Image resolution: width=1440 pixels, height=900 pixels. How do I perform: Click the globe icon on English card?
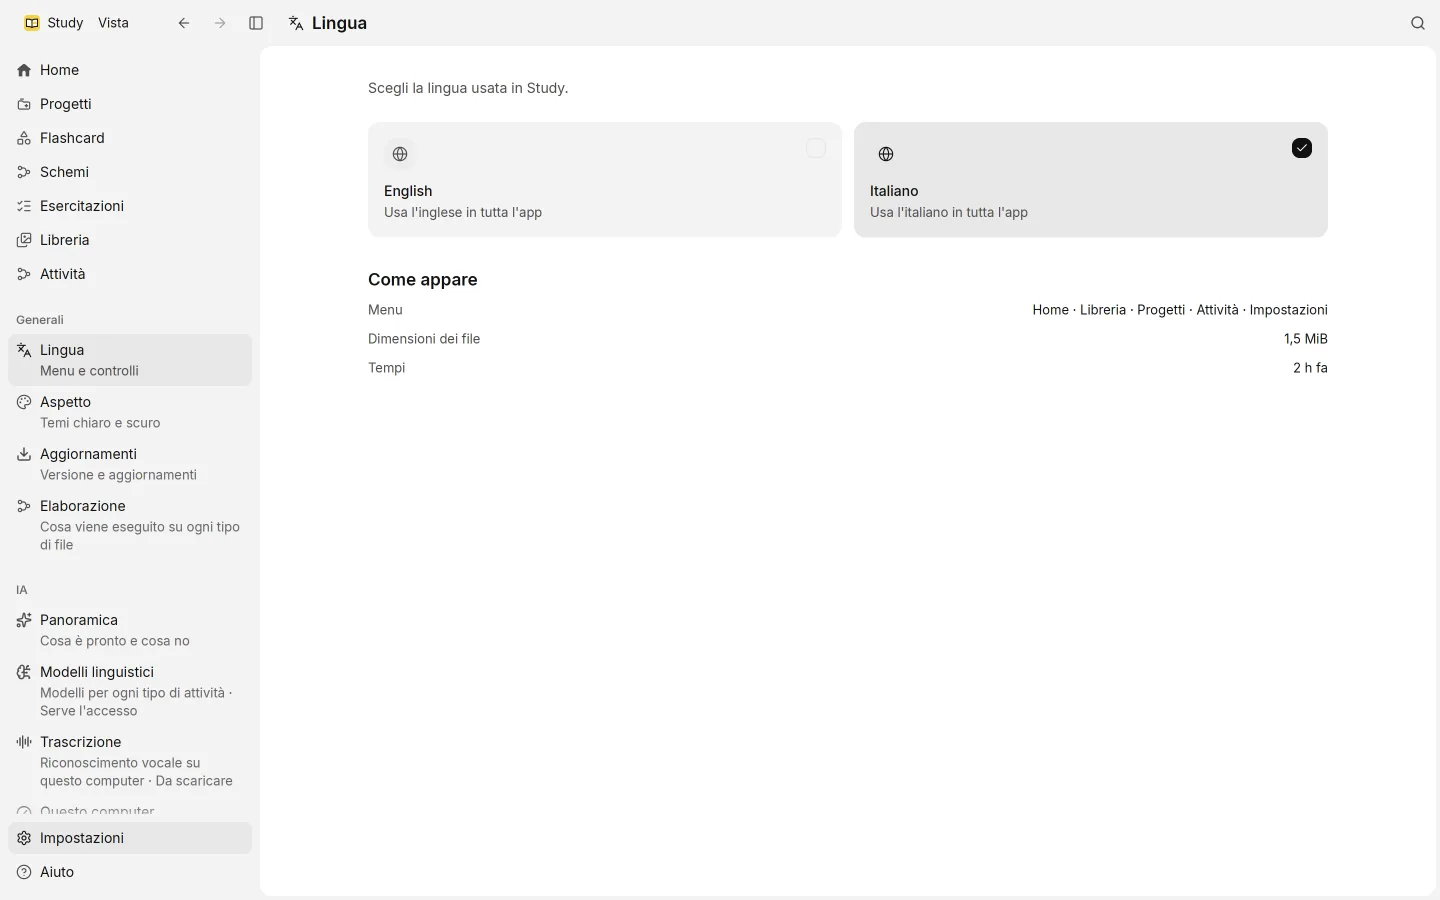pyautogui.click(x=400, y=154)
